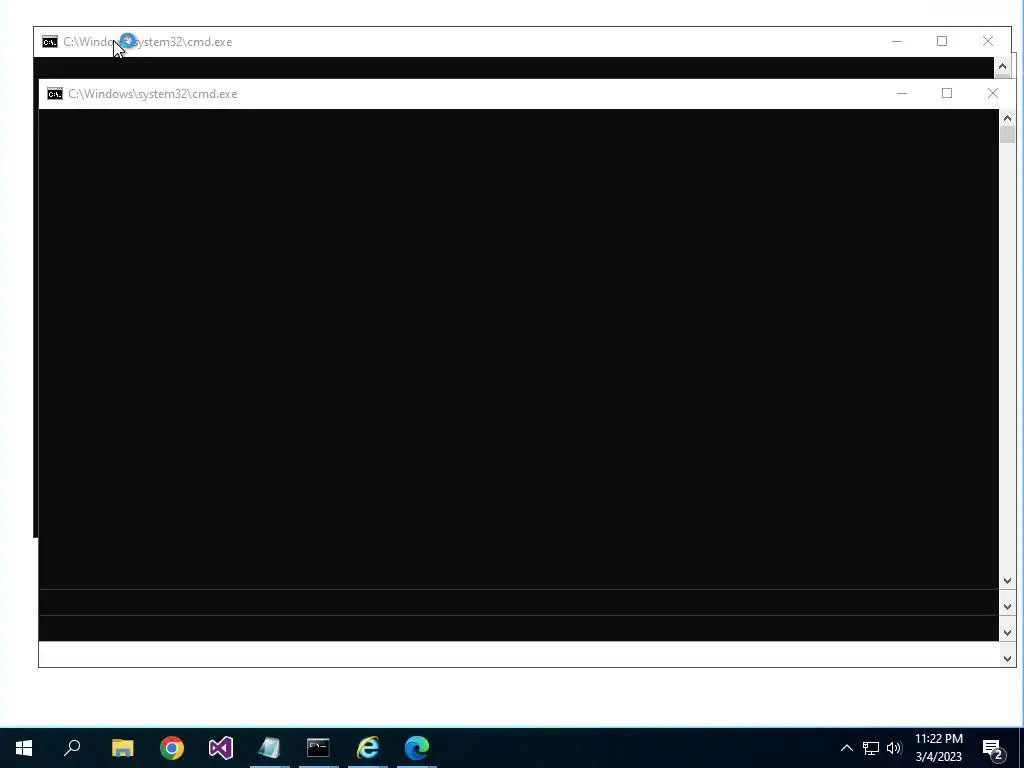This screenshot has height=768, width=1024.
Task: Show hidden system tray icons
Action: pos(846,748)
